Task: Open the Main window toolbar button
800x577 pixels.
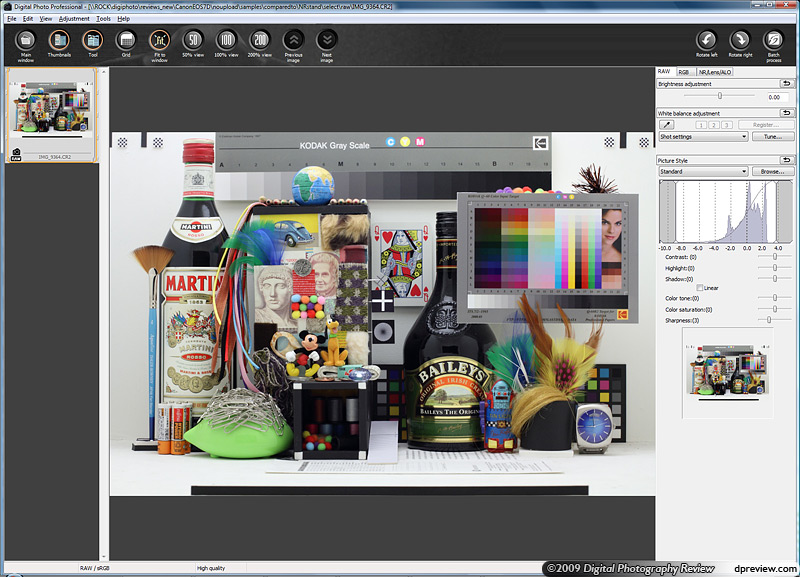Action: 26,45
